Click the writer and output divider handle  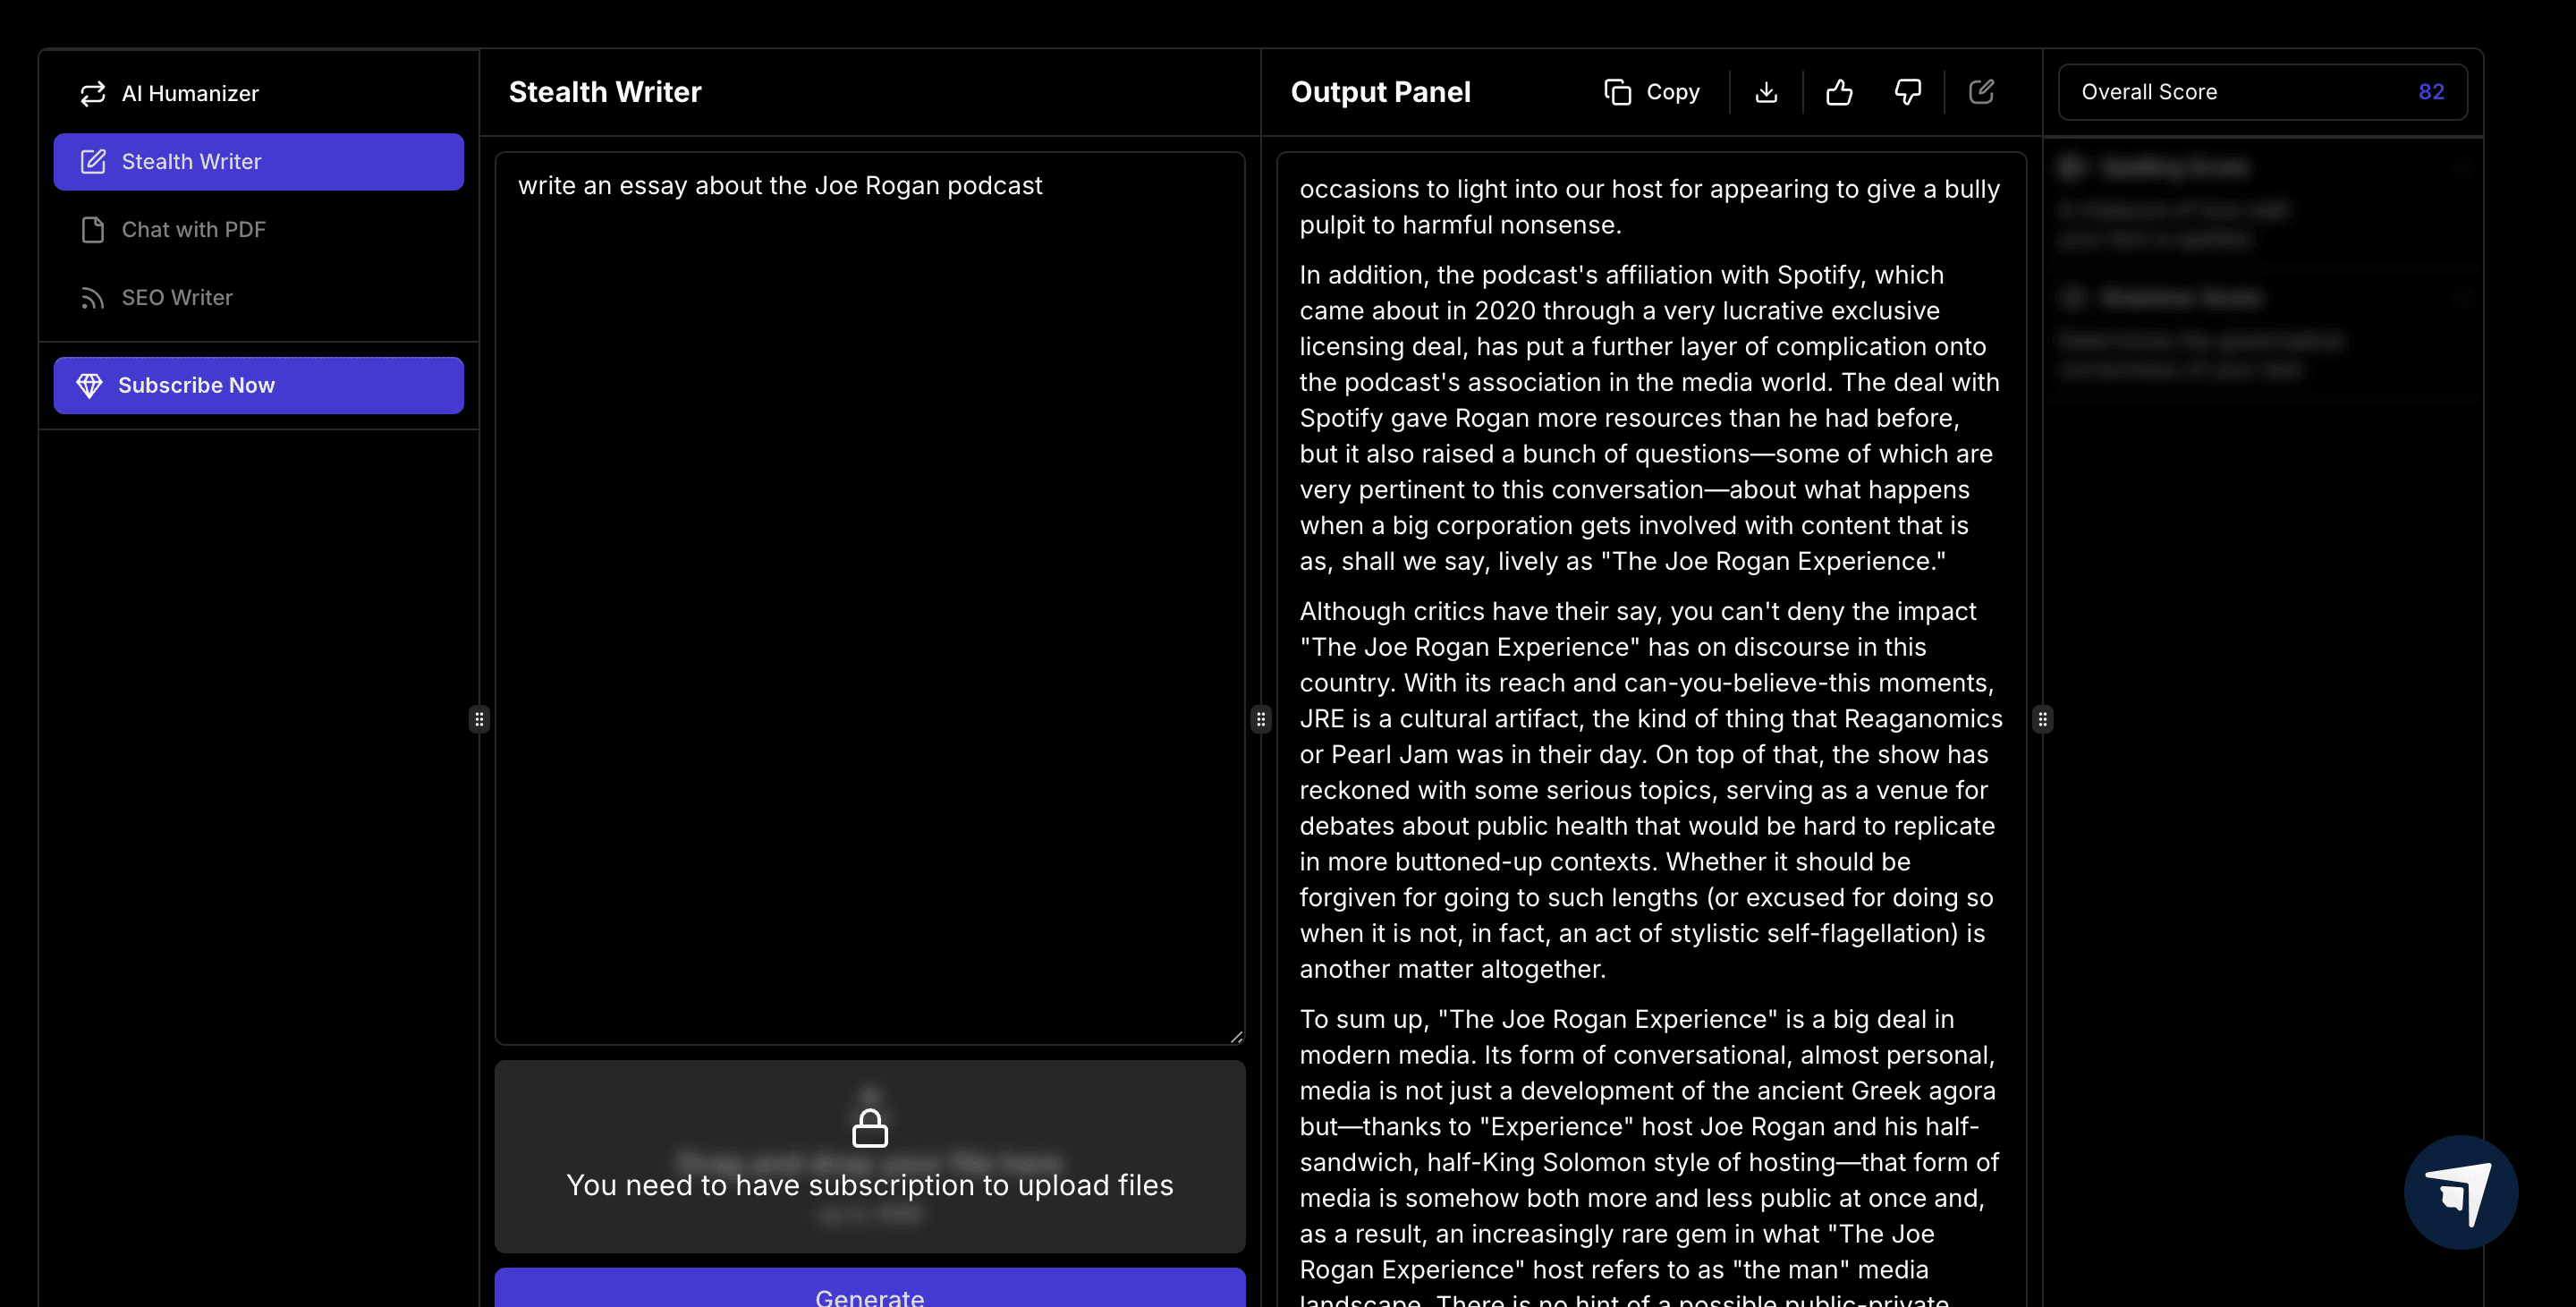click(1261, 718)
